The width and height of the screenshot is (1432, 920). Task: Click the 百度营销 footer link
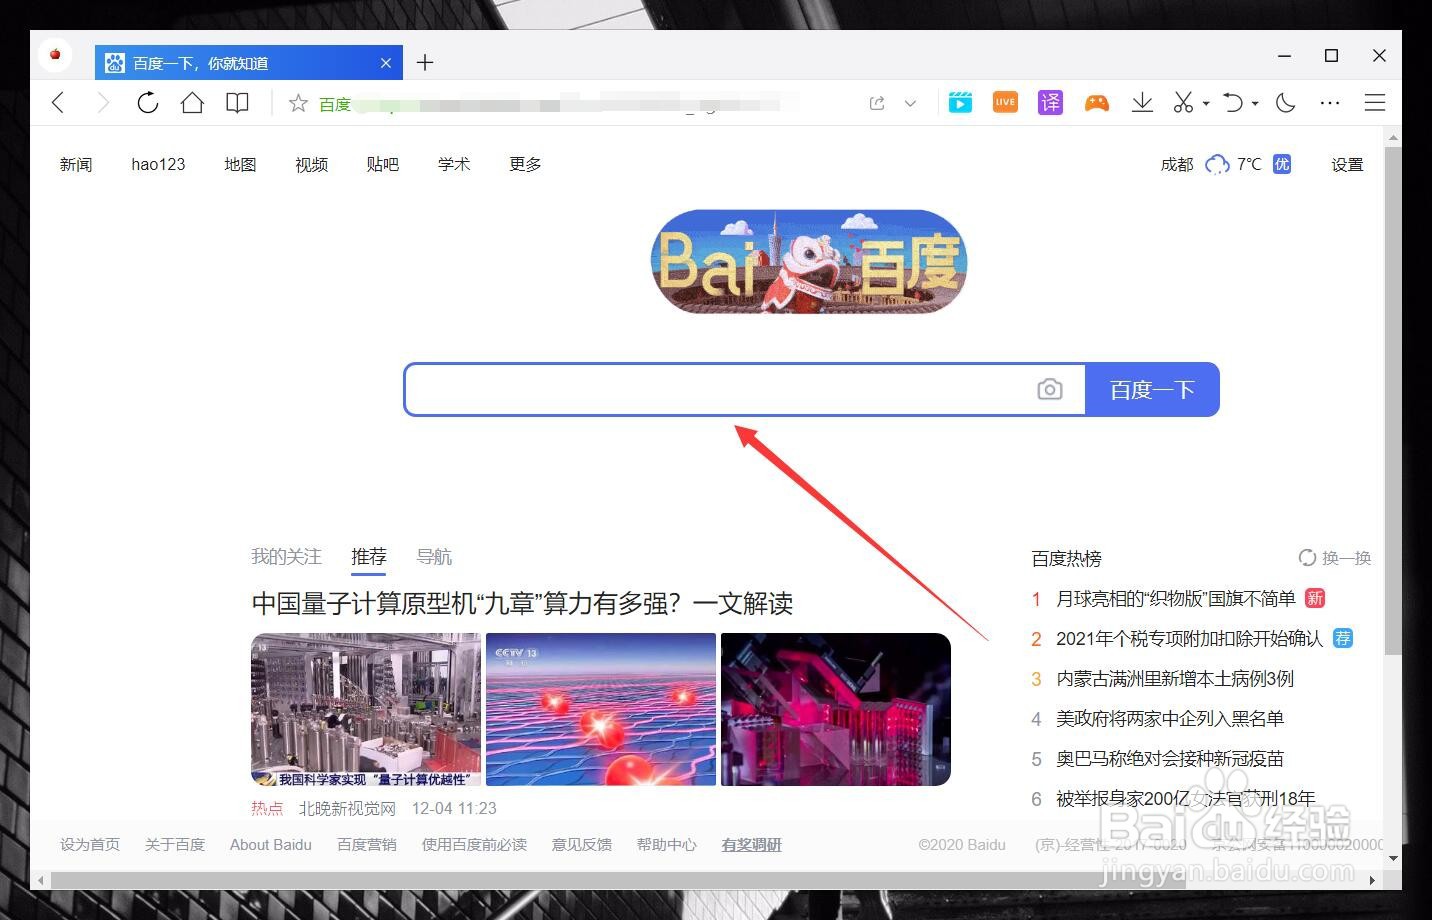pos(367,844)
